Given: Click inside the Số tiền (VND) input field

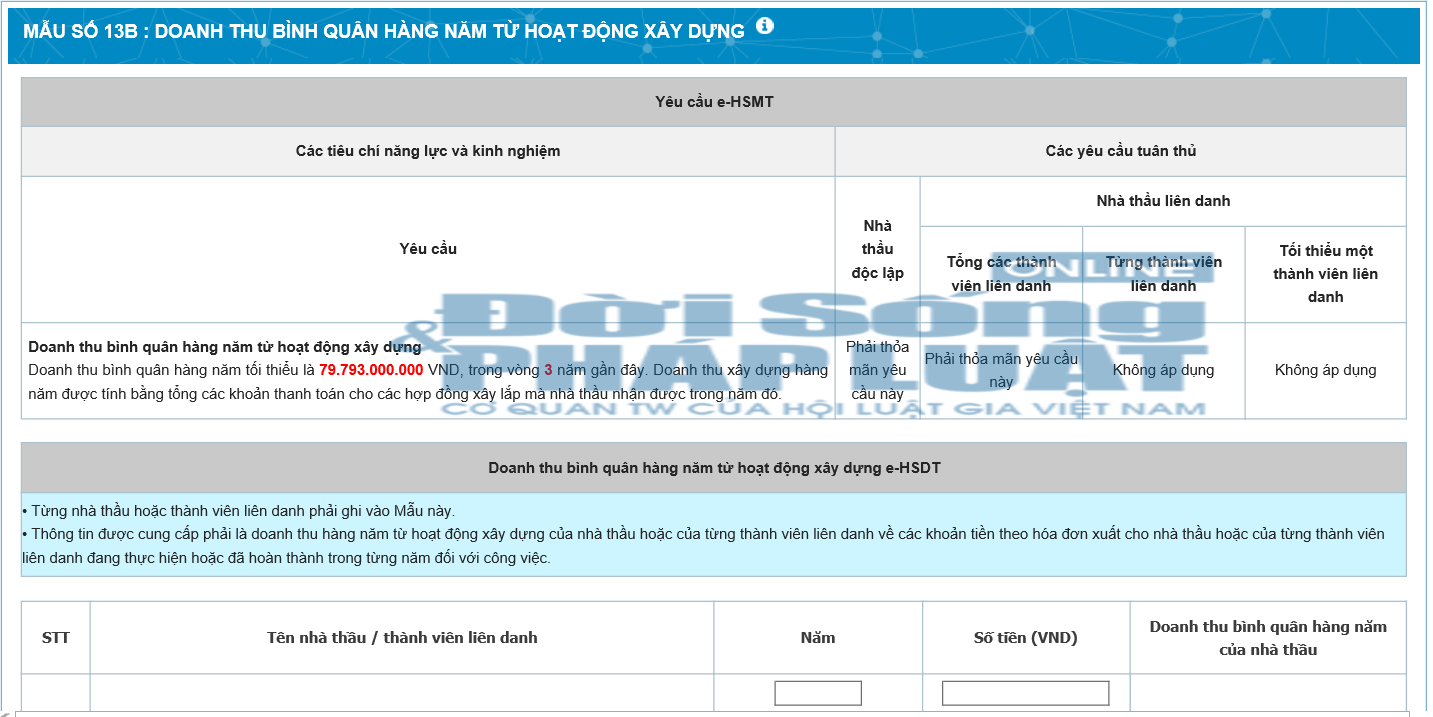Looking at the screenshot, I should 1022,692.
